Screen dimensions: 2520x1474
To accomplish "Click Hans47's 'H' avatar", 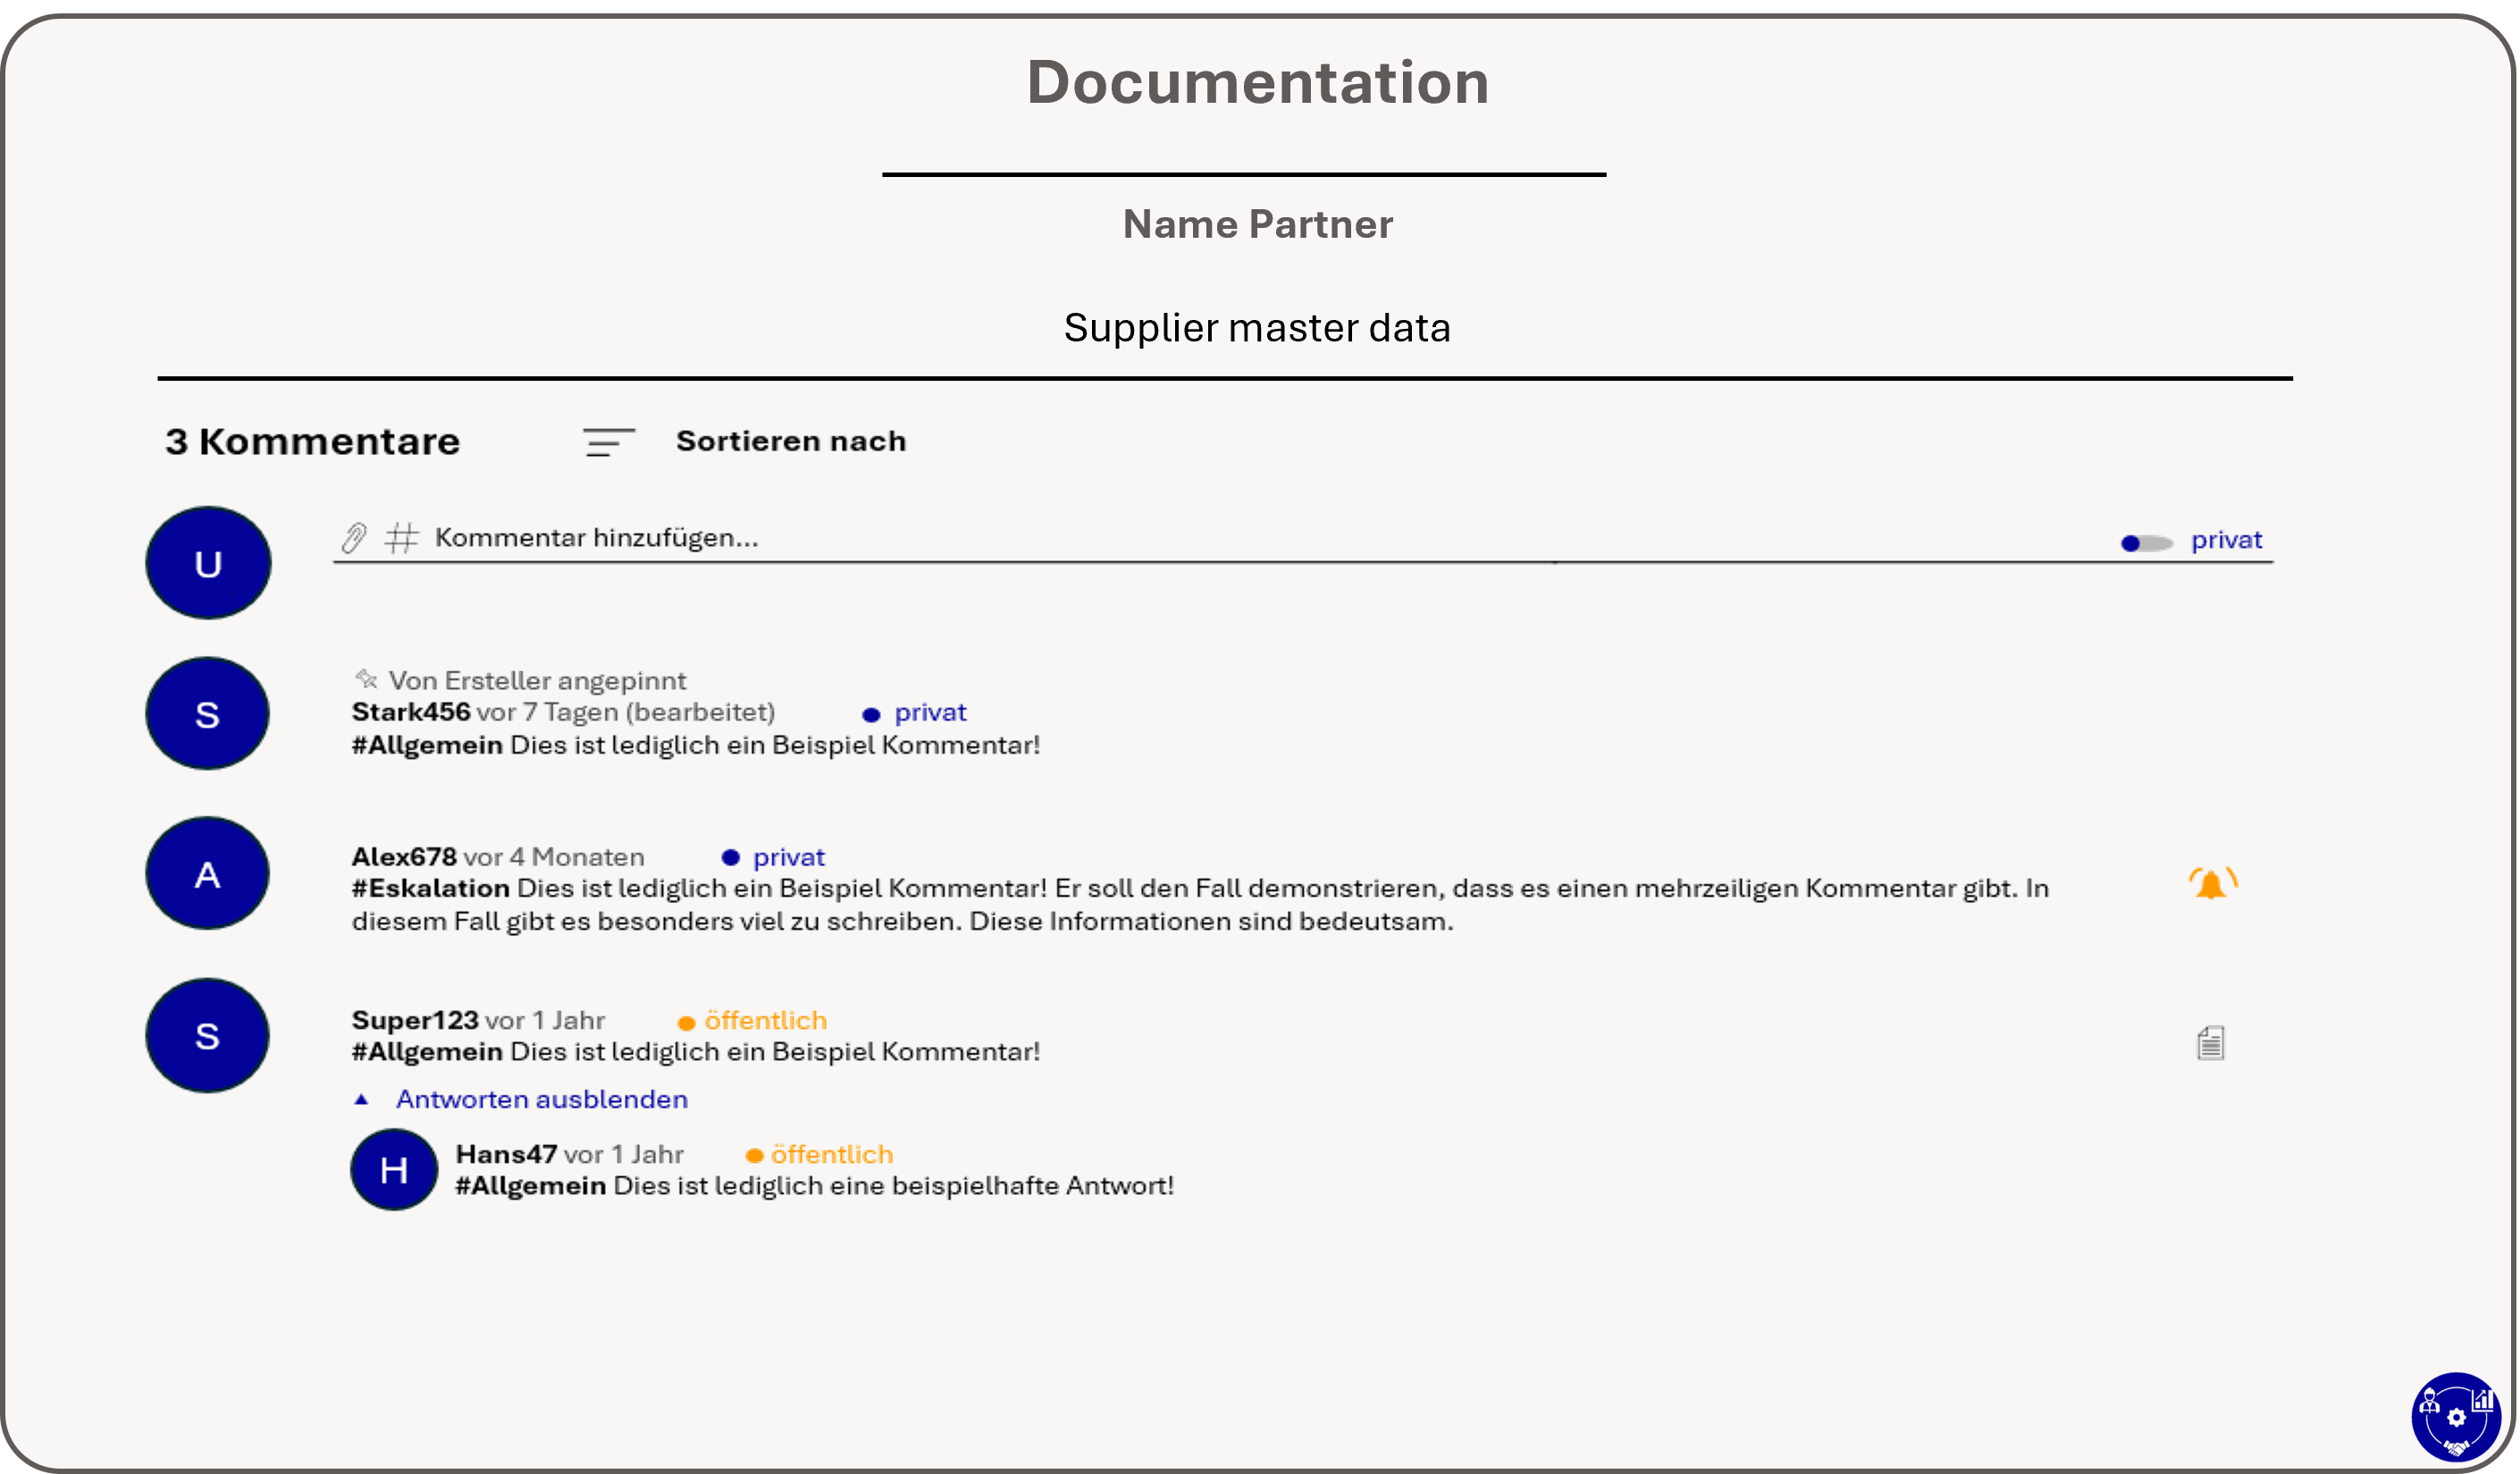I will pyautogui.click(x=394, y=1169).
